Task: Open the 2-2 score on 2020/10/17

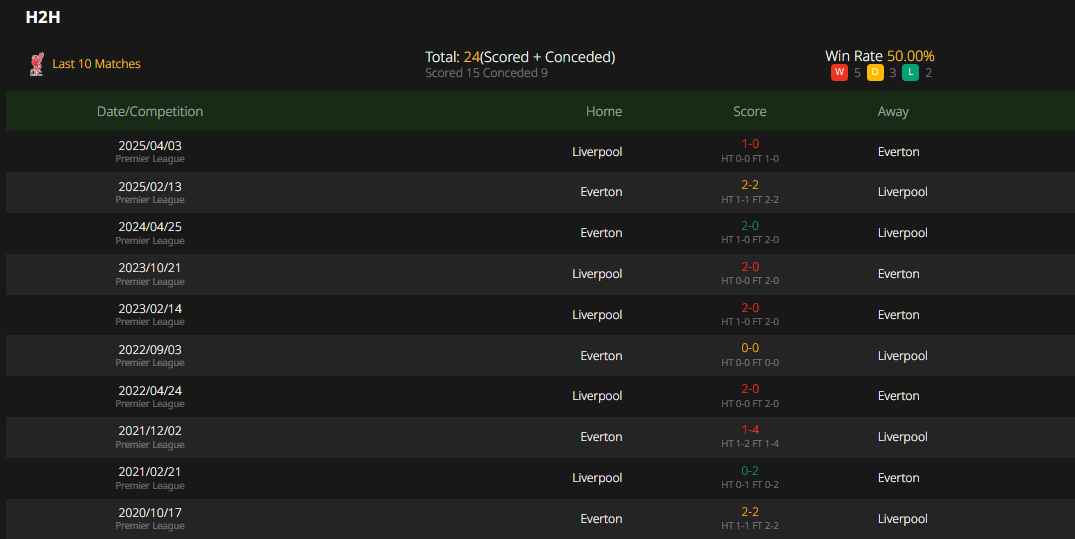Action: click(x=750, y=512)
